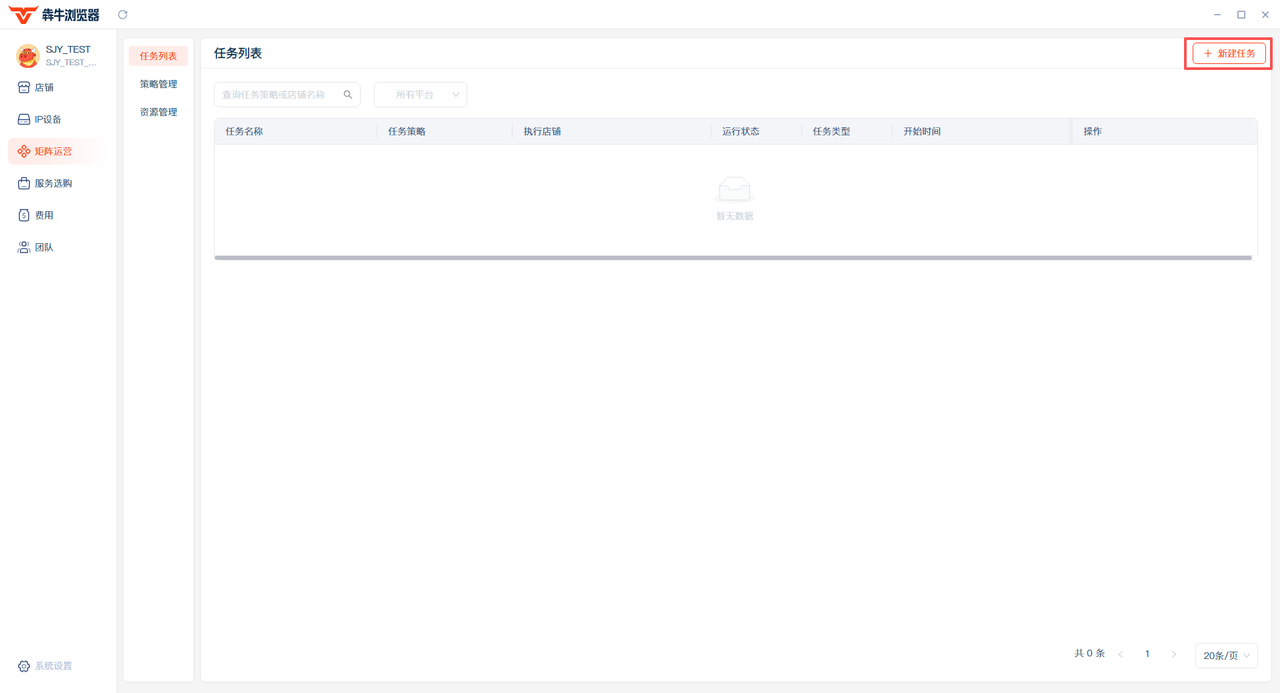Open the 资源管理 tab
Viewport: 1280px width, 693px height.
(x=158, y=113)
